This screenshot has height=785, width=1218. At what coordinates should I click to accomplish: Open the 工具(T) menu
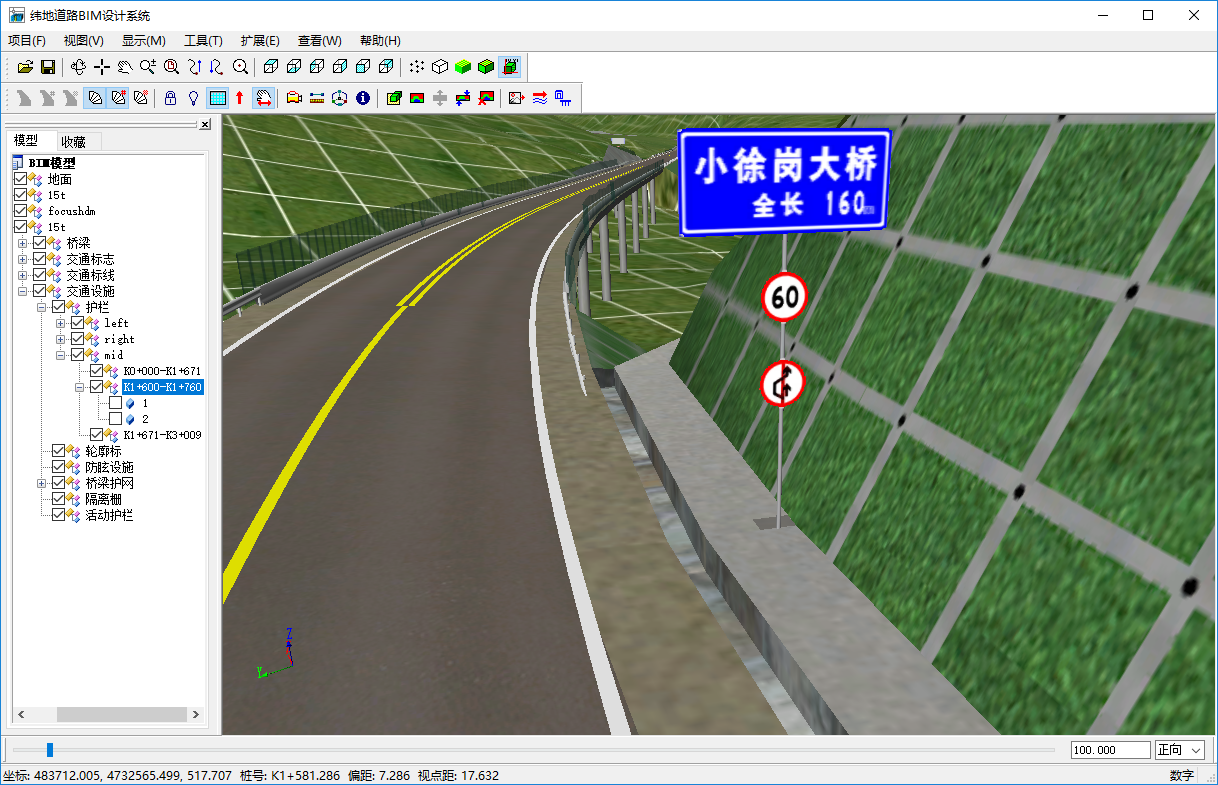click(x=203, y=41)
